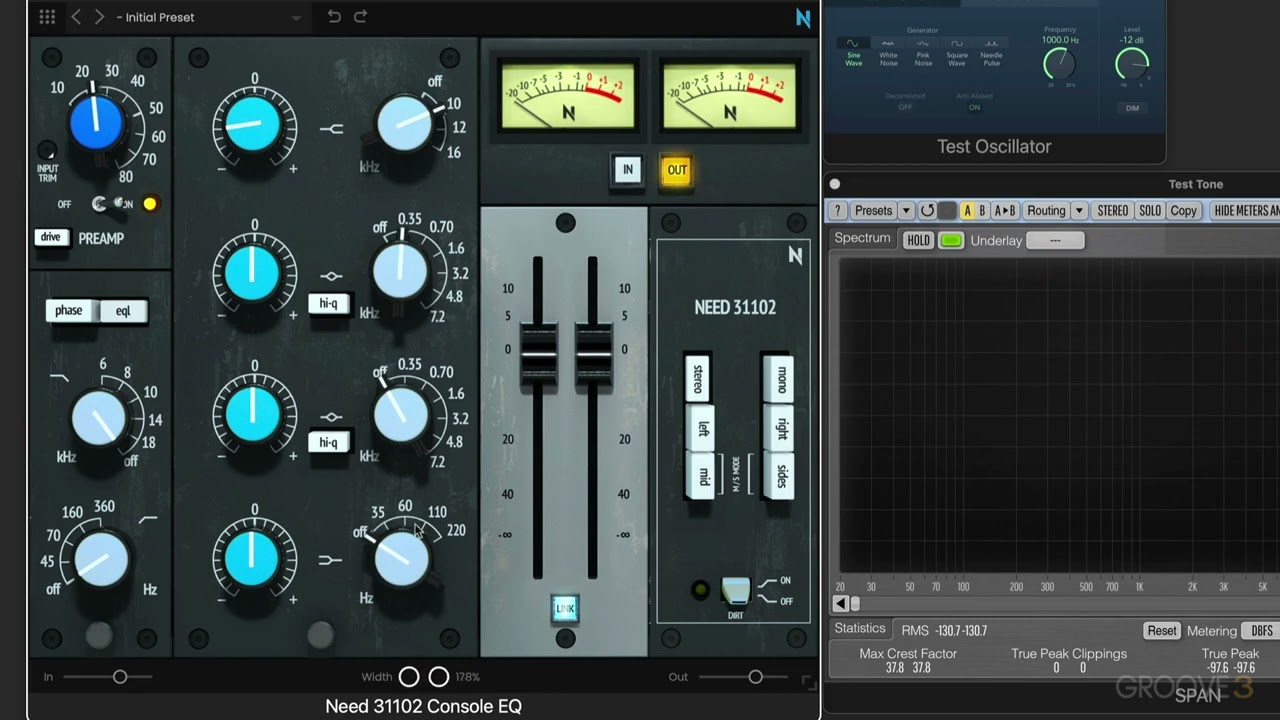Select the Spectrum tab in SPAN
Viewport: 1280px width, 720px height.
click(862, 238)
